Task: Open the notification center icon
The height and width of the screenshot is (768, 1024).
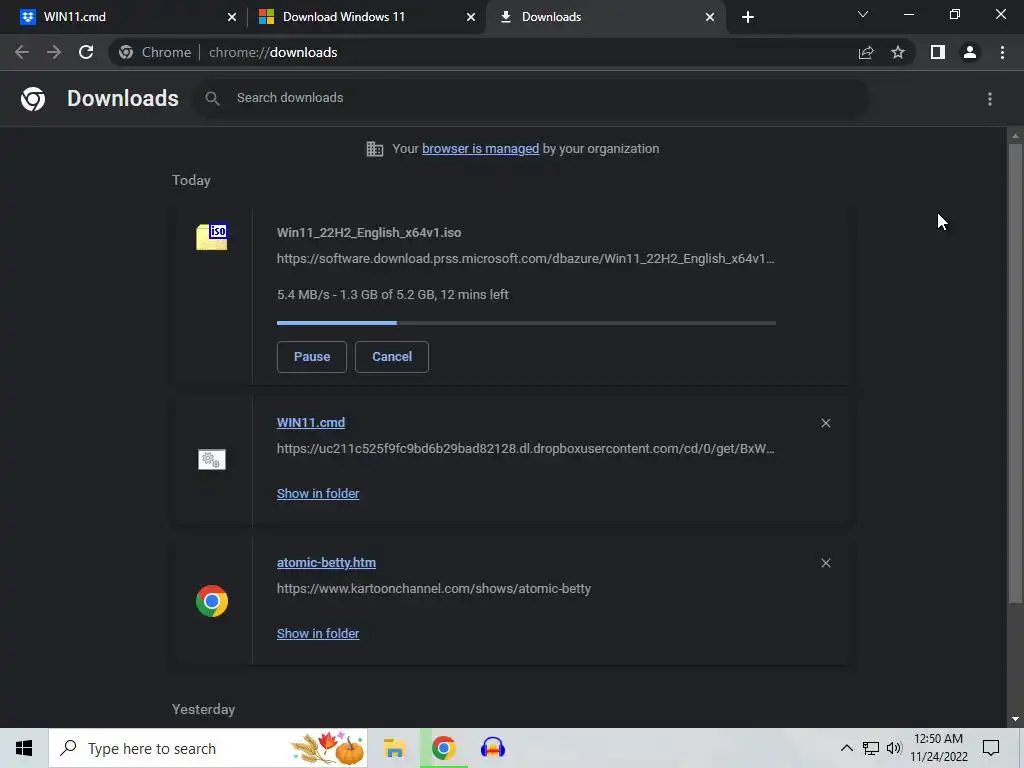Action: (991, 748)
